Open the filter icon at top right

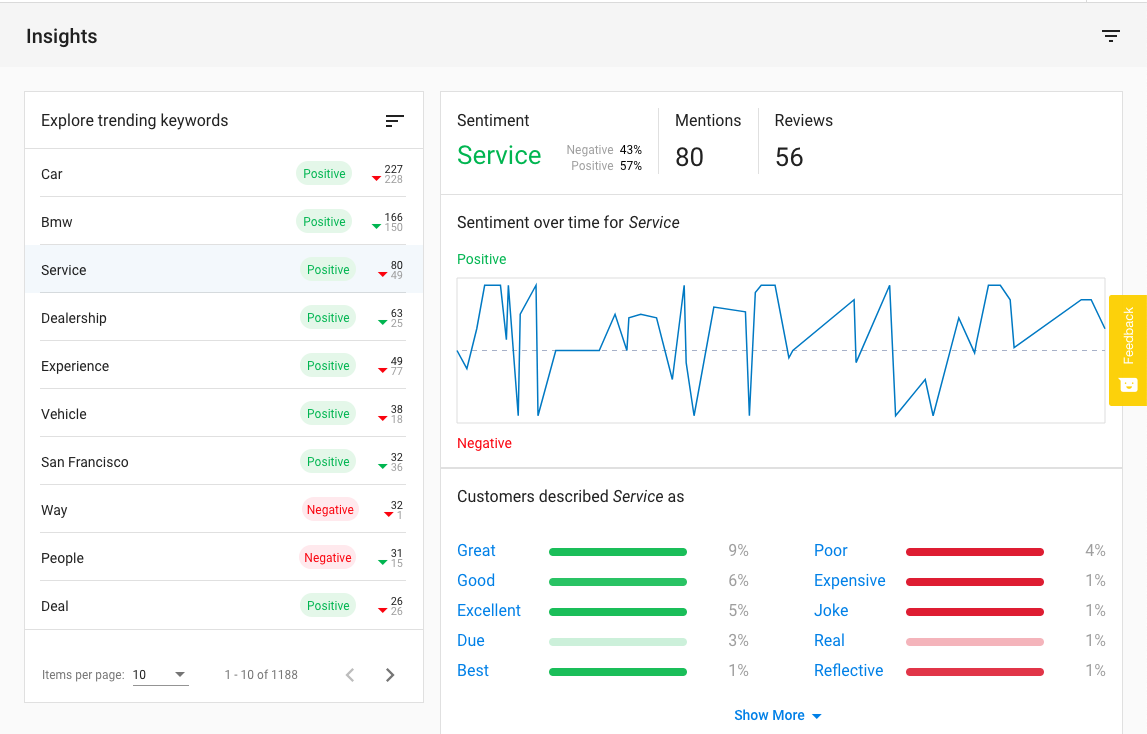point(1111,35)
